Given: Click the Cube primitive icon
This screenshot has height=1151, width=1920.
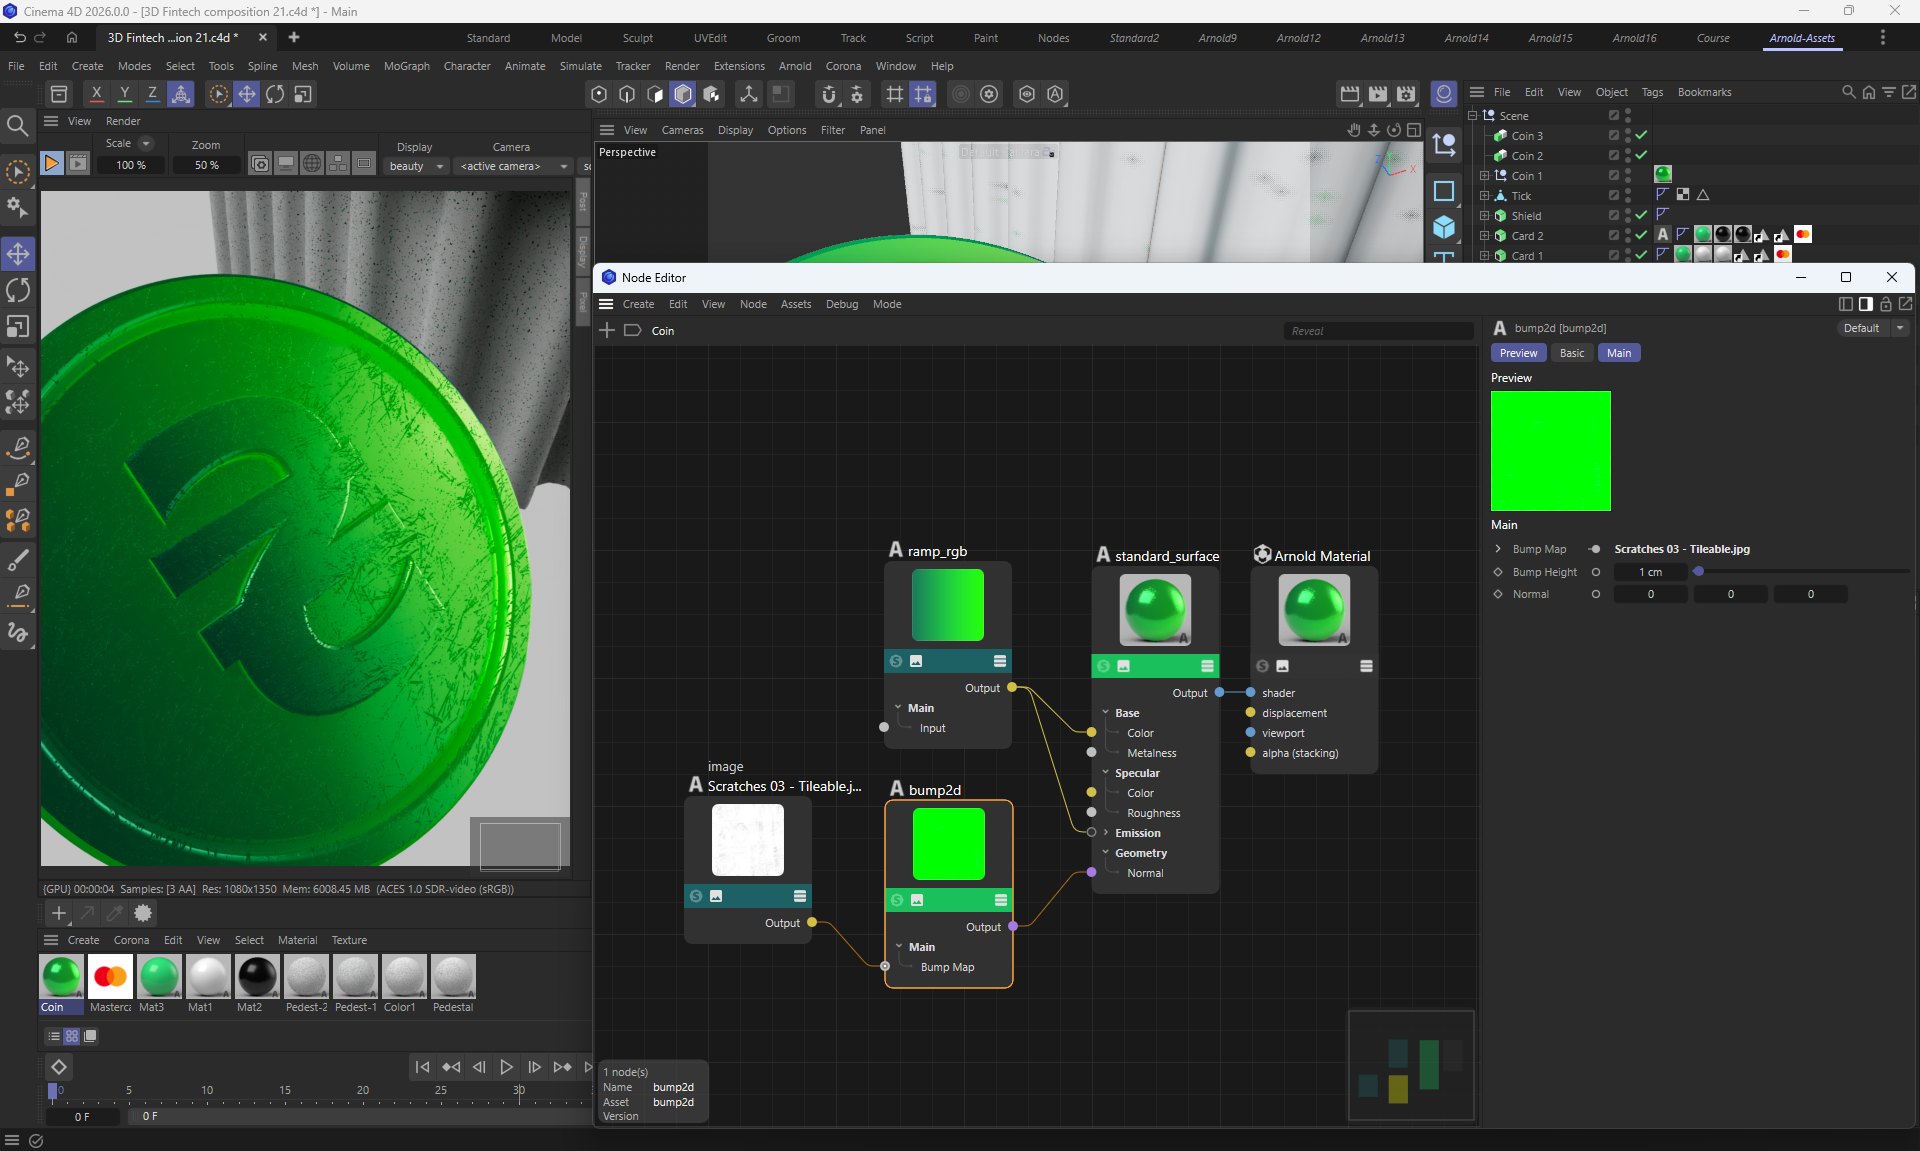Looking at the screenshot, I should click(x=1444, y=227).
